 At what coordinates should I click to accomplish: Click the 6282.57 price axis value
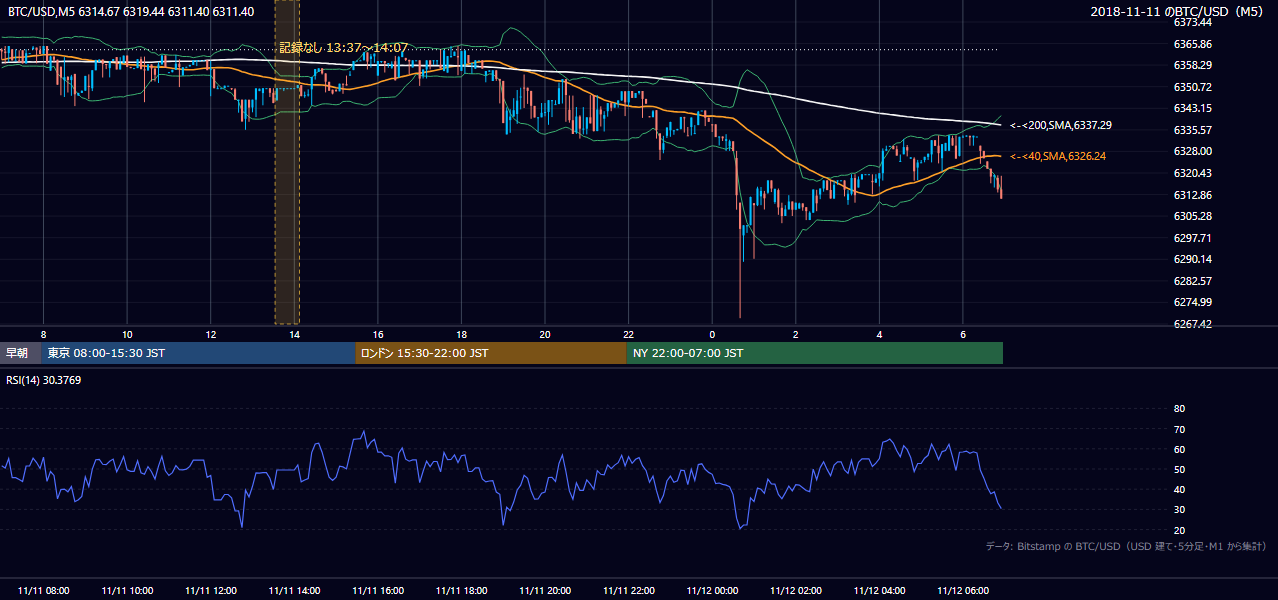[1193, 281]
